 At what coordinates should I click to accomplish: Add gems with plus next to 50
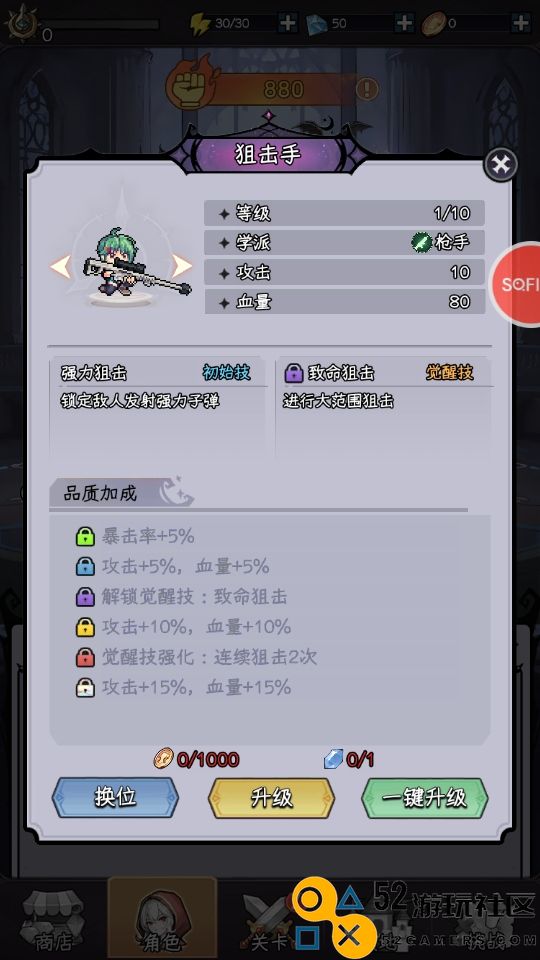pyautogui.click(x=404, y=23)
